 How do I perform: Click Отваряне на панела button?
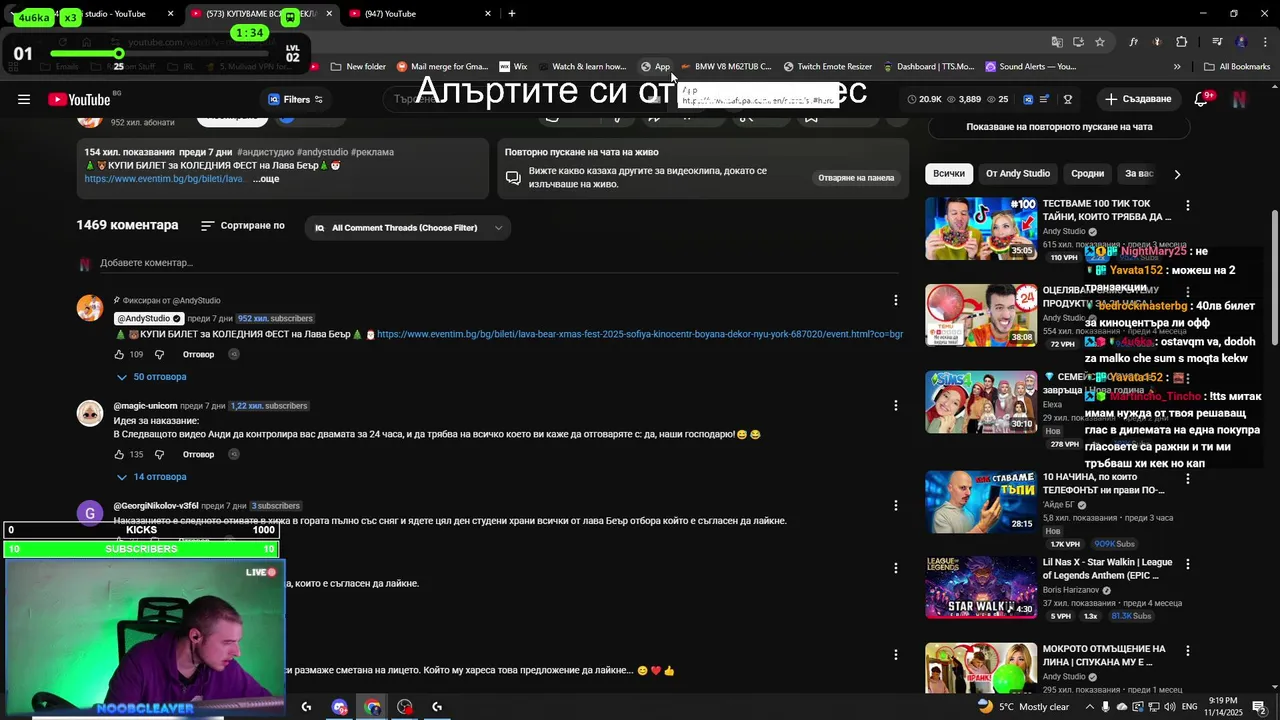[x=856, y=178]
